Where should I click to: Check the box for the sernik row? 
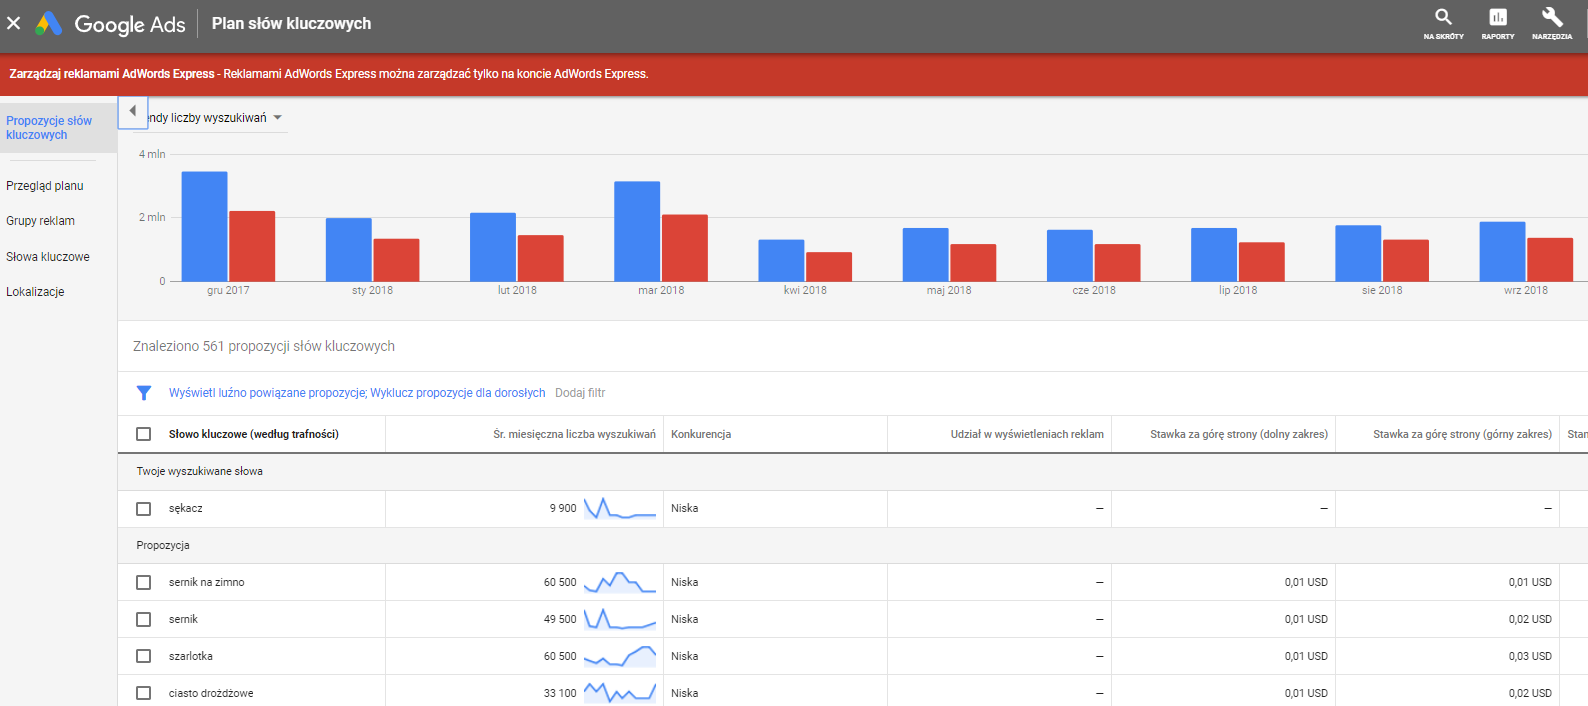tap(144, 619)
